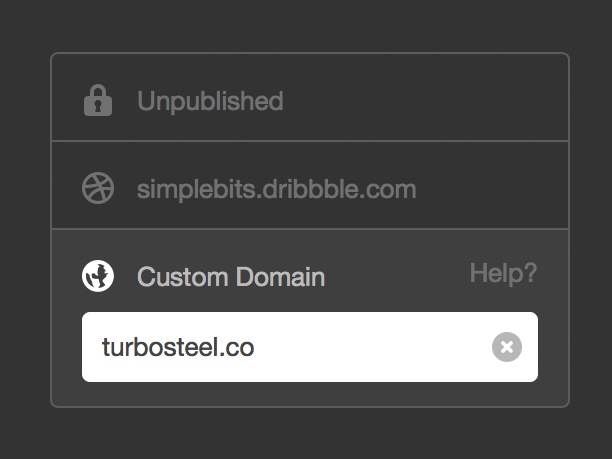Screen dimensions: 612x459
Task: Choose the simplebits.dribbble.com address text
Action: coord(276,190)
